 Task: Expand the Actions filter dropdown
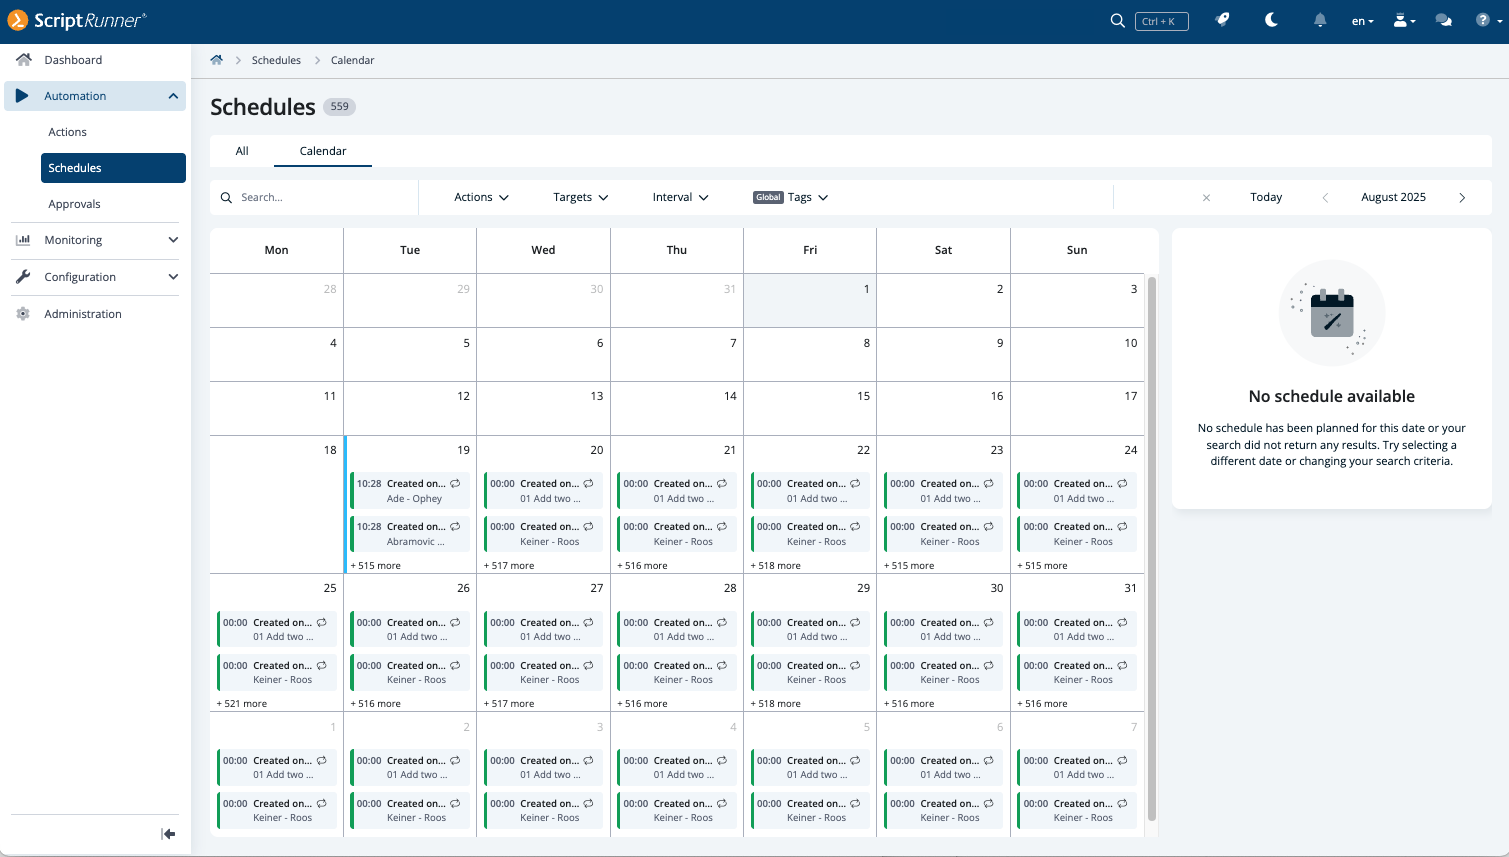[481, 197]
